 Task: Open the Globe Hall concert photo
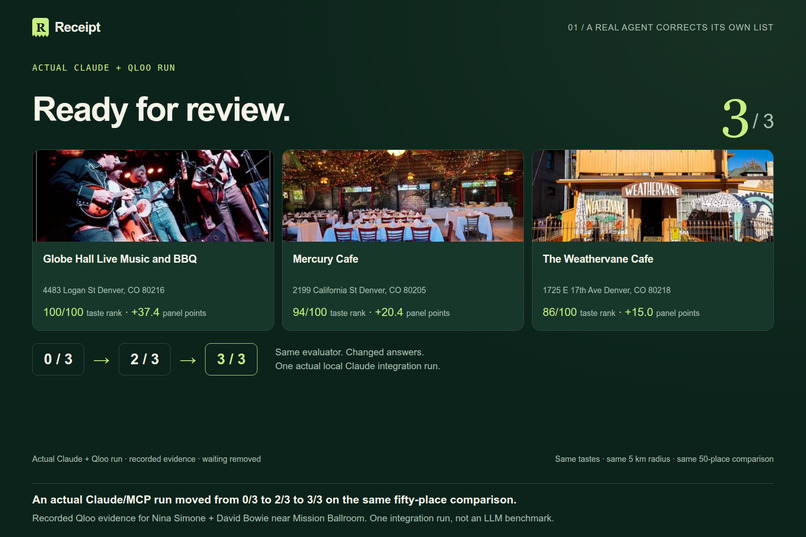[x=153, y=196]
